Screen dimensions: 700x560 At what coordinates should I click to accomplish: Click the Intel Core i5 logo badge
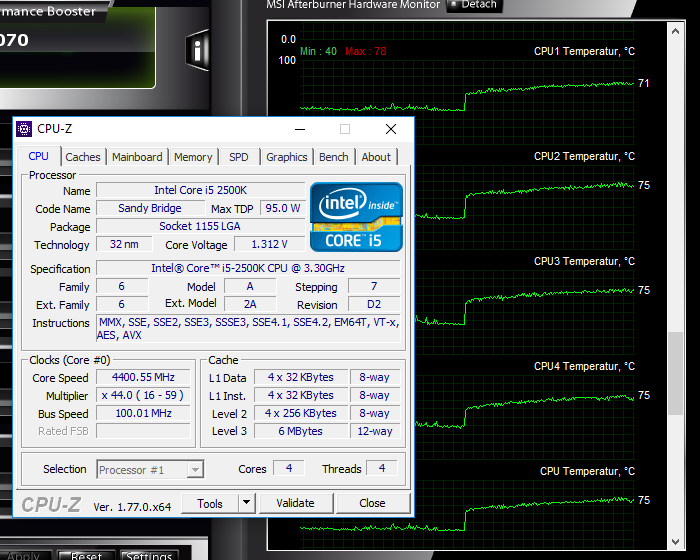pyautogui.click(x=356, y=217)
